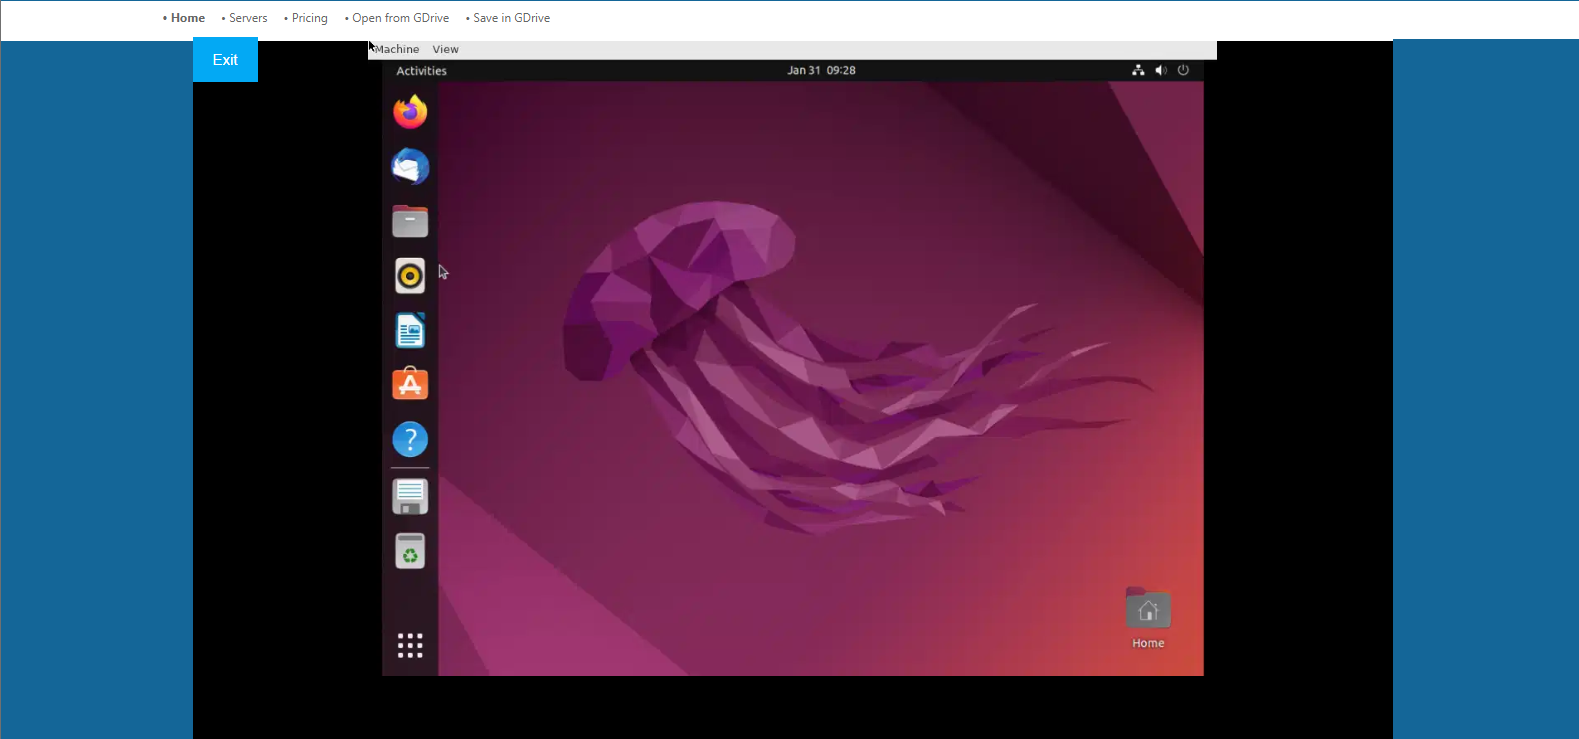Click Save in GDrive

pyautogui.click(x=512, y=18)
